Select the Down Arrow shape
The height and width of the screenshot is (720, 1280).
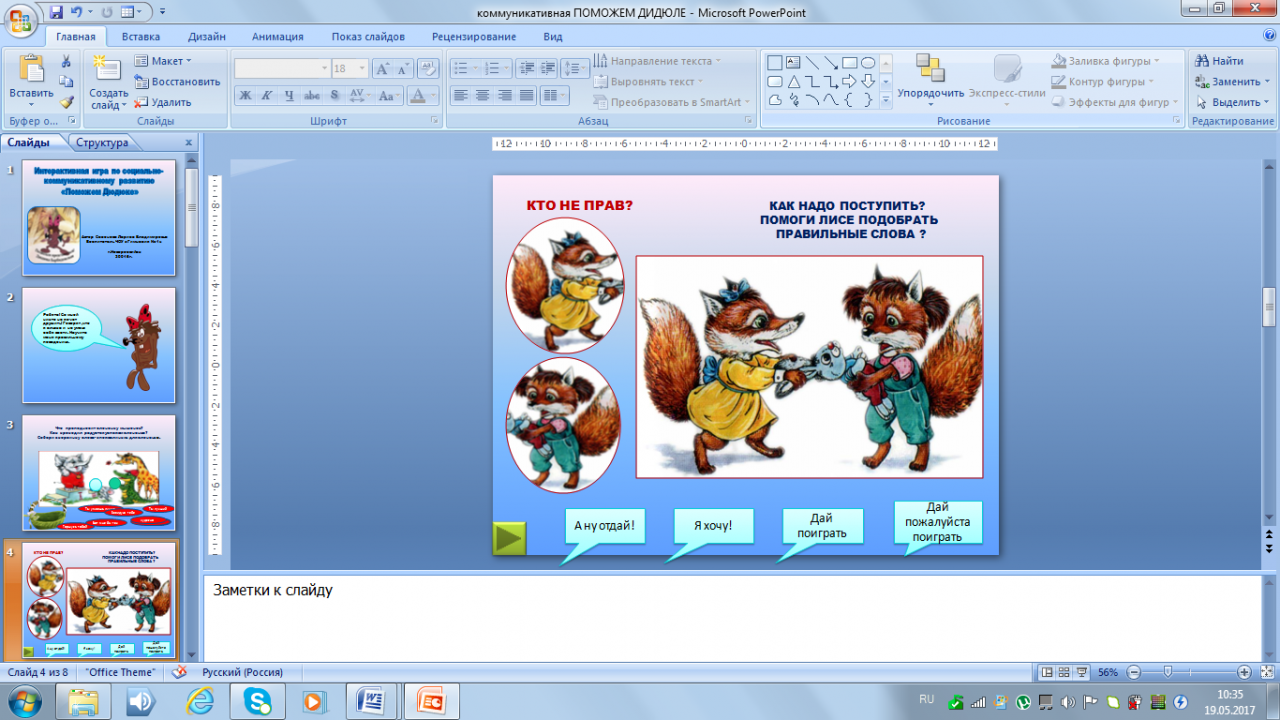click(868, 81)
